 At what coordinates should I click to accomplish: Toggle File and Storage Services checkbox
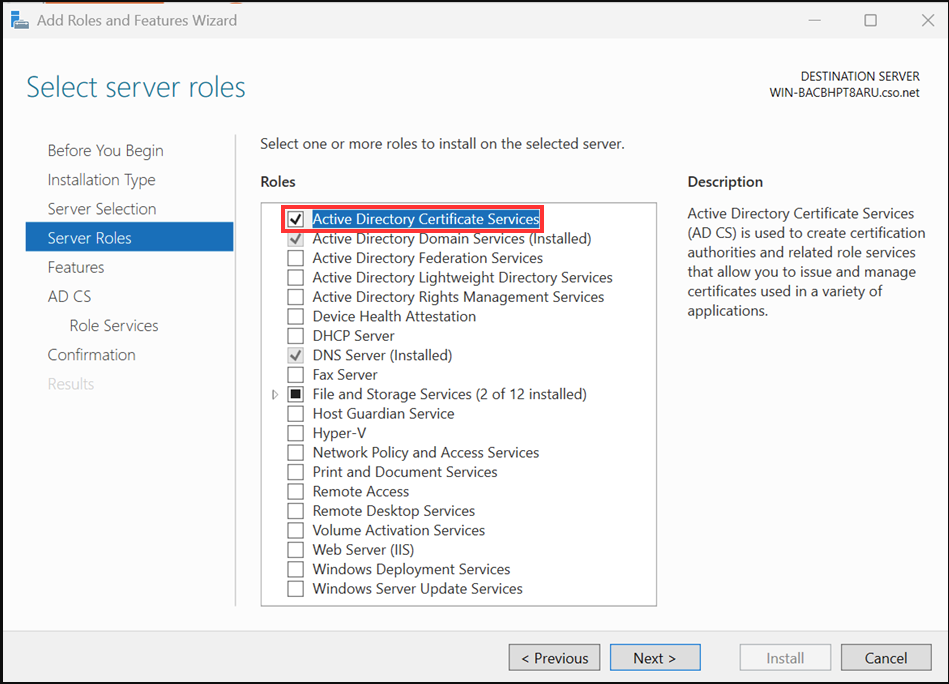[295, 394]
